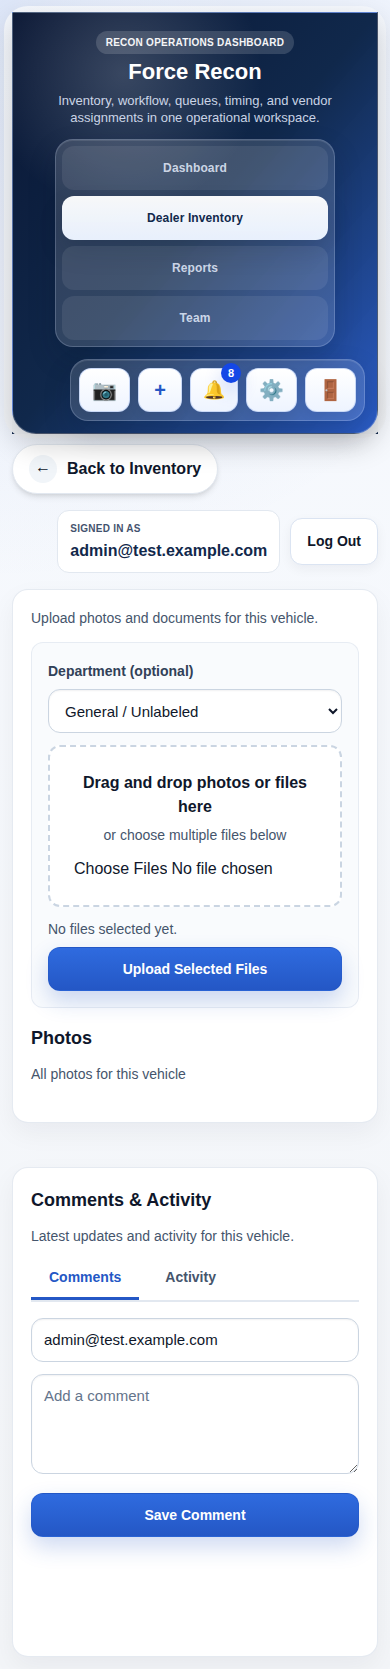Screen dimensions: 390x1669
Task: Click the back arrow circle icon
Action: point(43,469)
